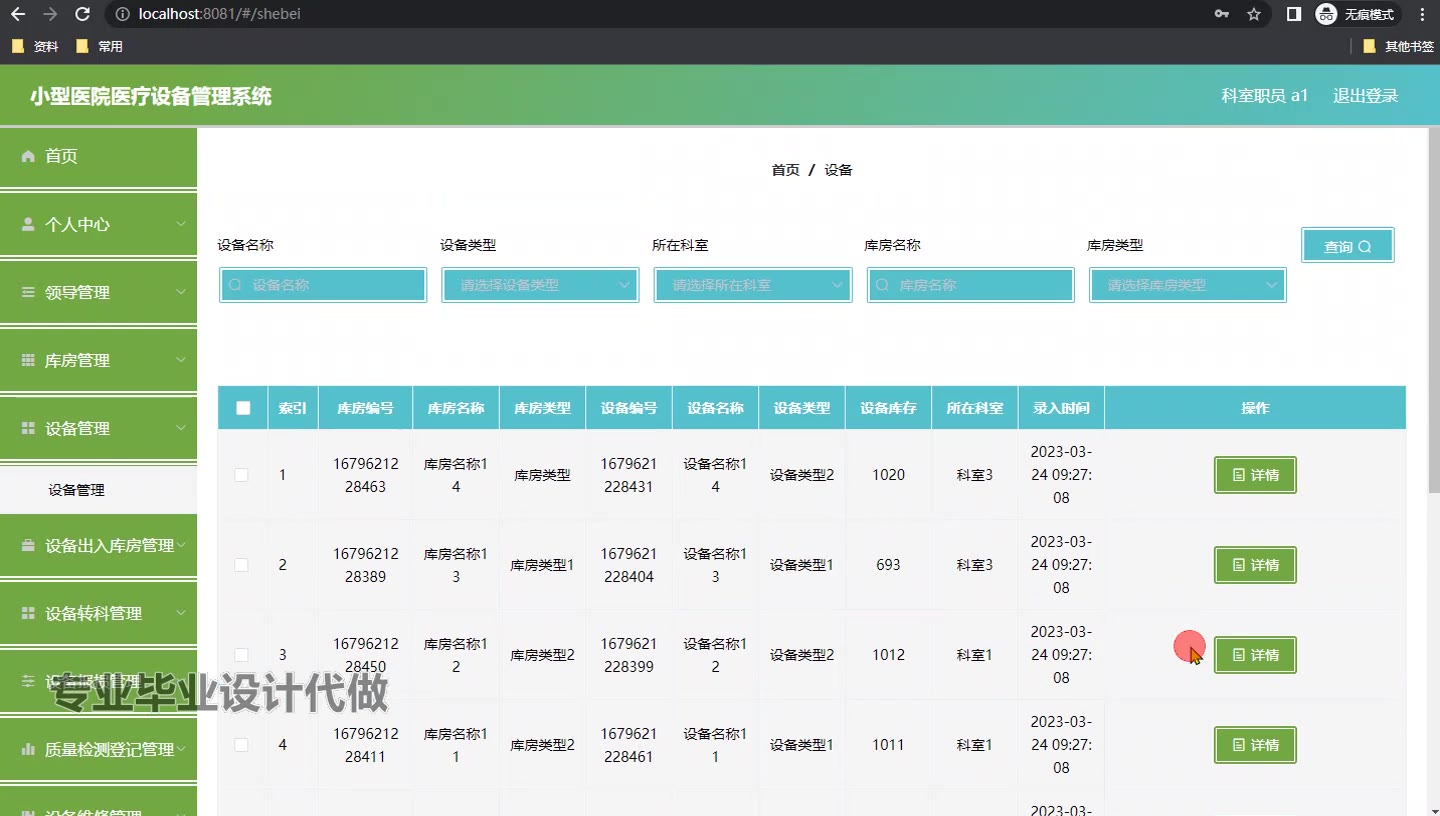Click the person icon beside 个人中心
Screen dimensions: 1440x816
[x=28, y=224]
